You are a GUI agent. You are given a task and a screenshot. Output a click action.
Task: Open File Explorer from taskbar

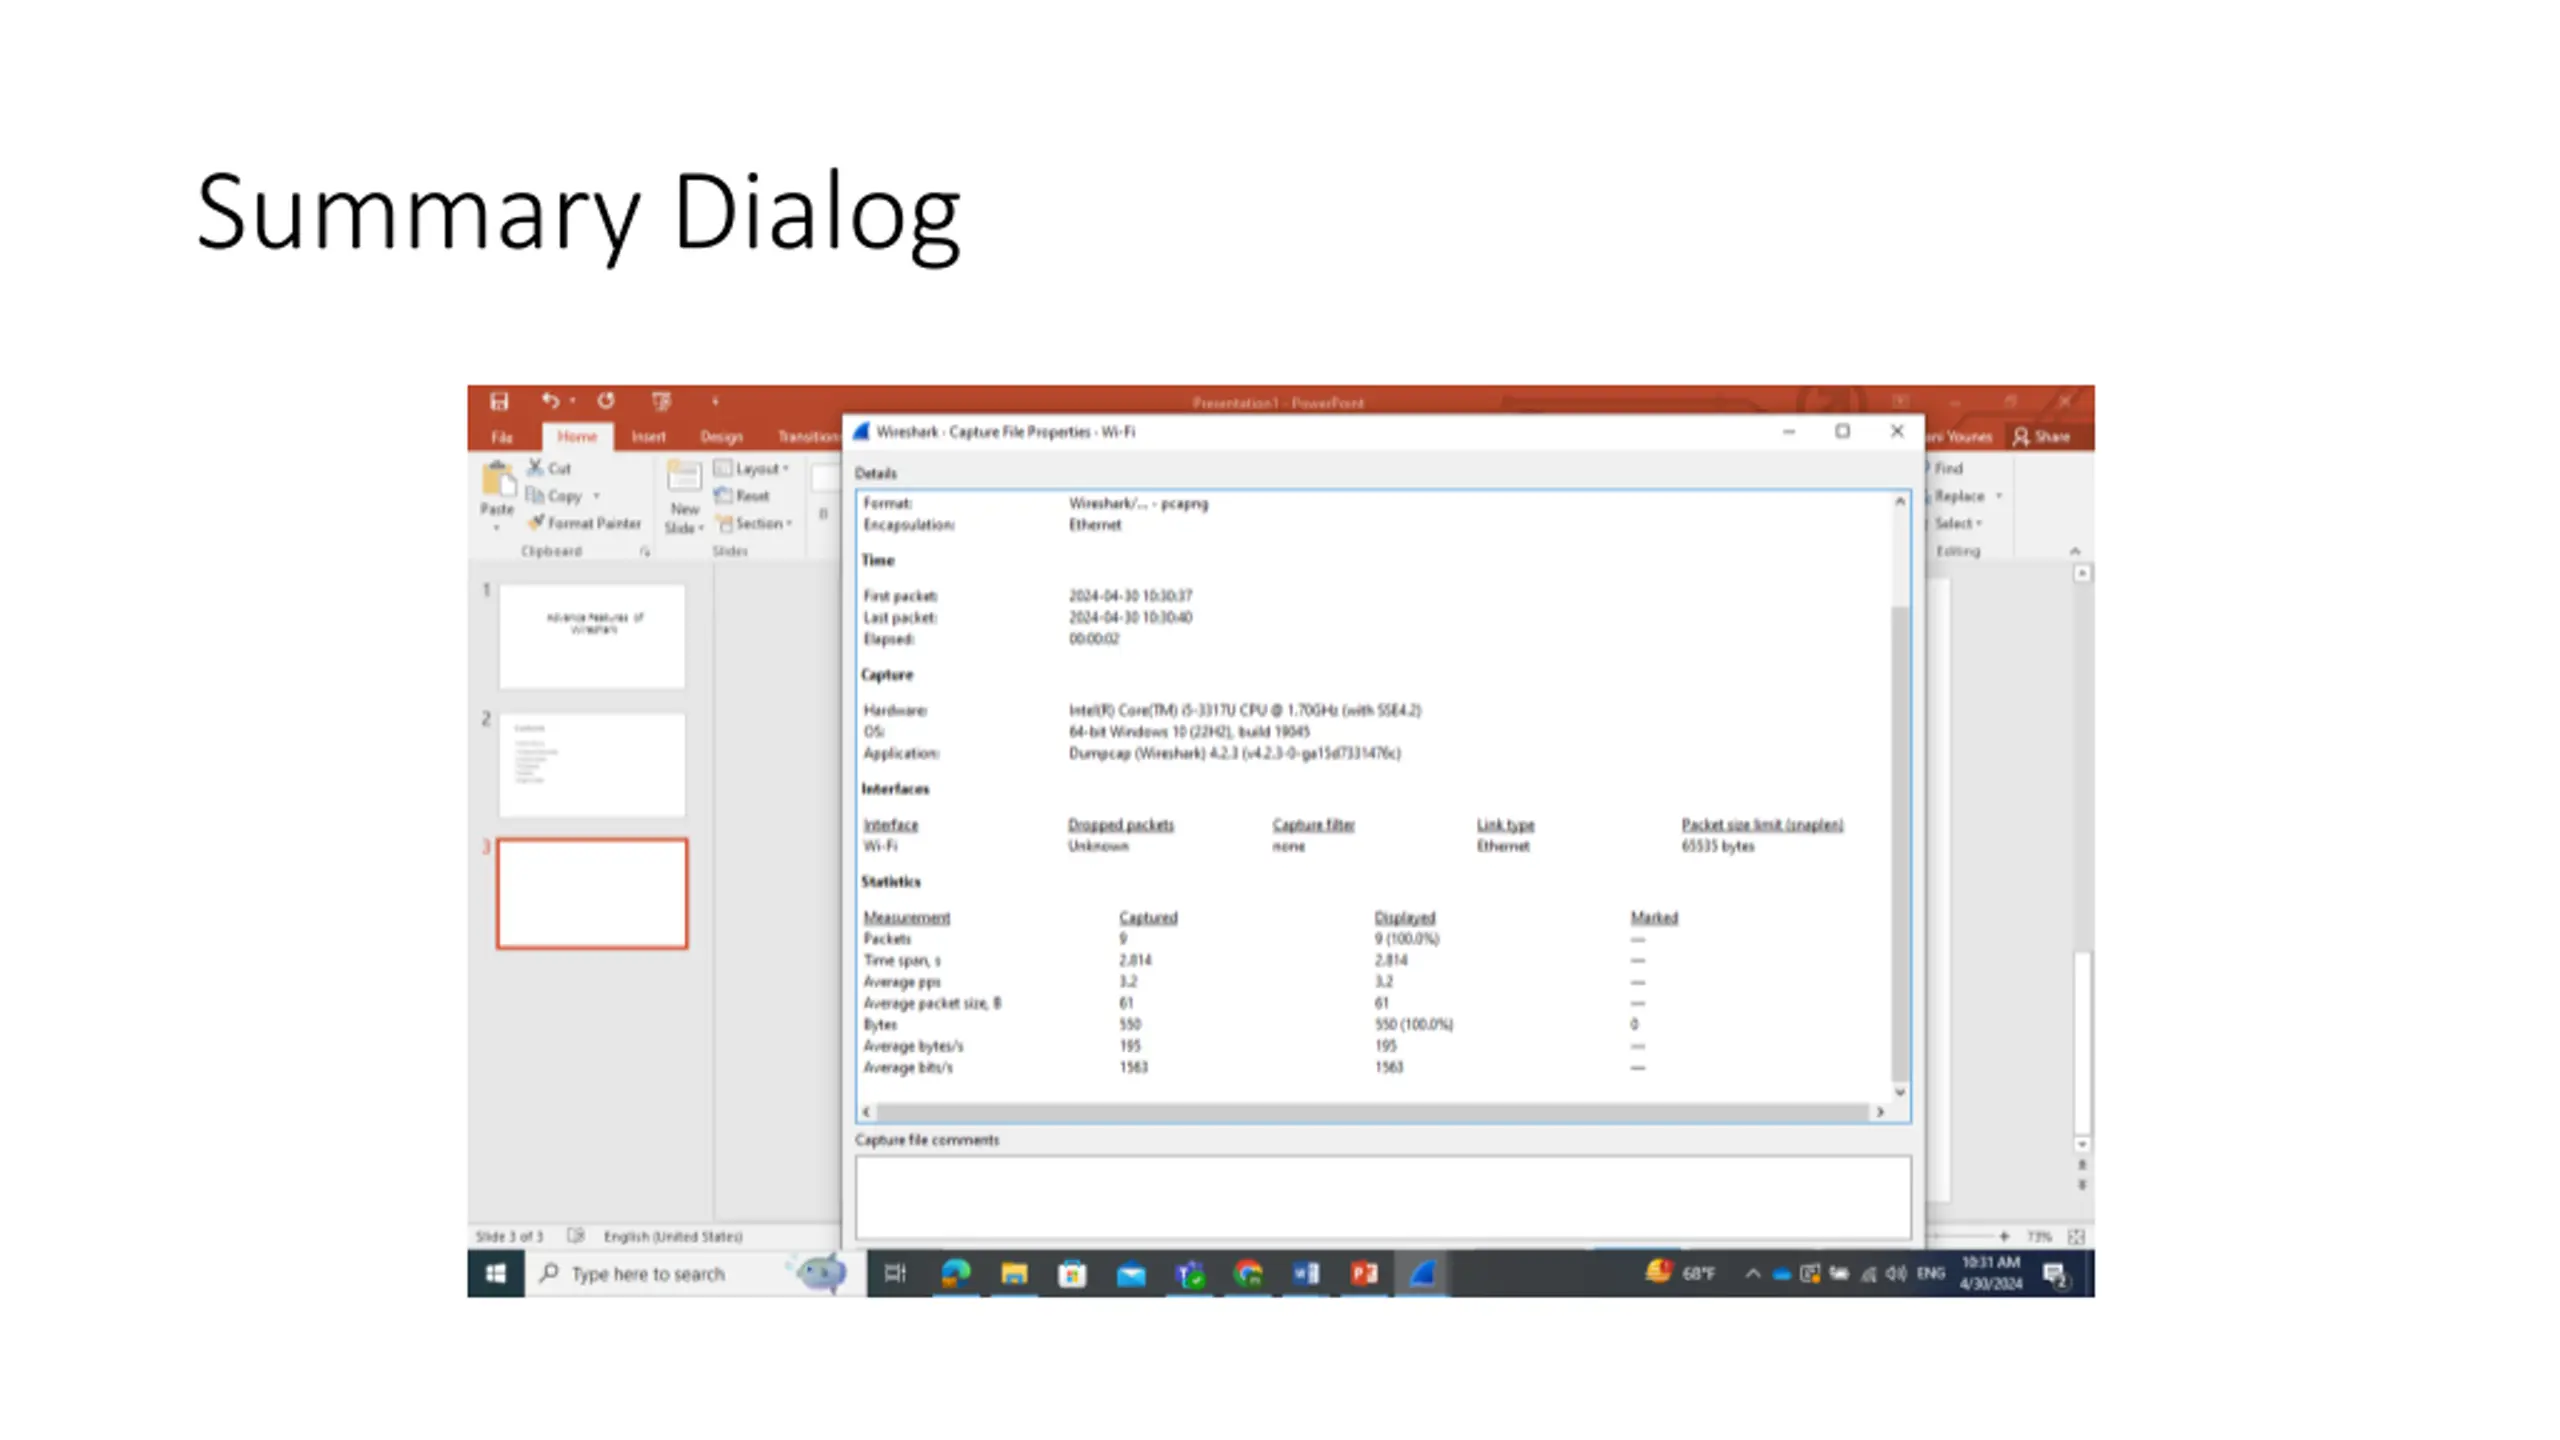(1014, 1274)
